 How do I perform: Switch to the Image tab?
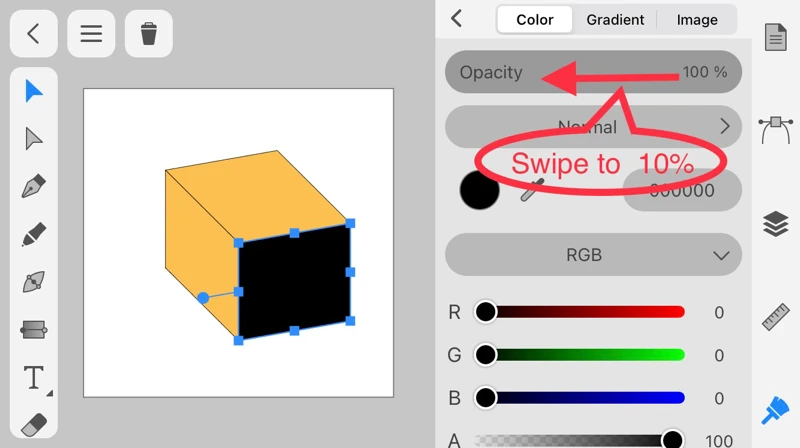(697, 20)
